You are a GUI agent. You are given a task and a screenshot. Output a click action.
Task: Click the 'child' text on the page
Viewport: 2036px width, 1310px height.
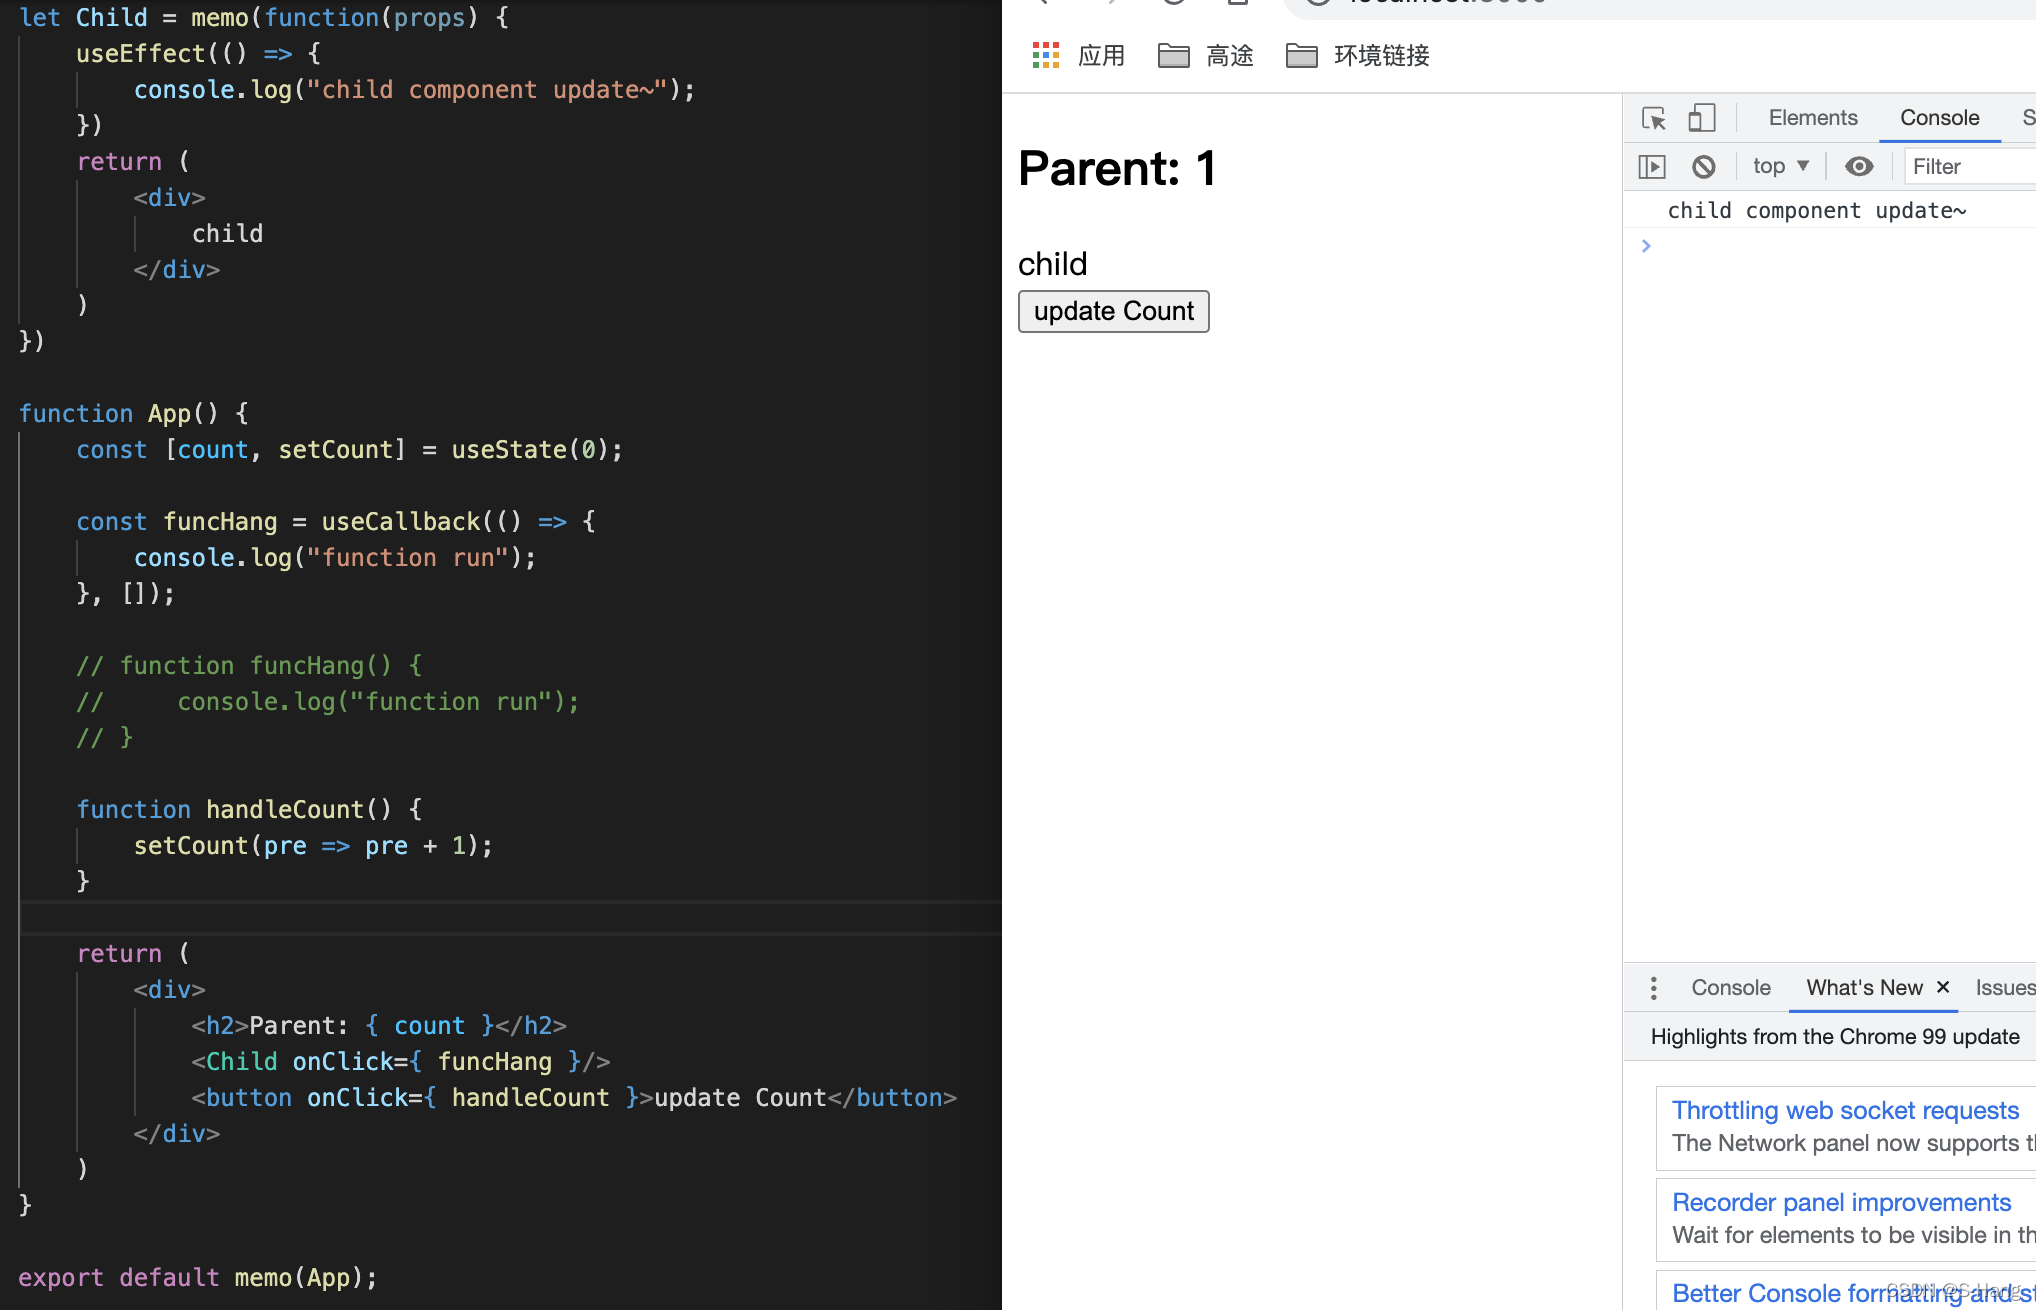[1052, 264]
